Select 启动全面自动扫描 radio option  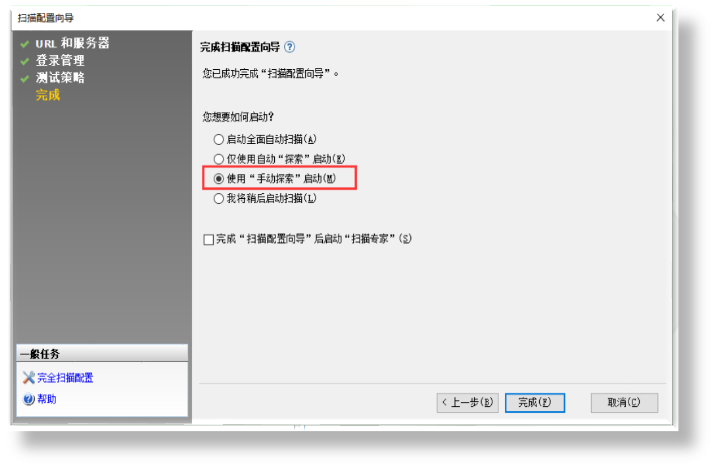pyautogui.click(x=219, y=139)
